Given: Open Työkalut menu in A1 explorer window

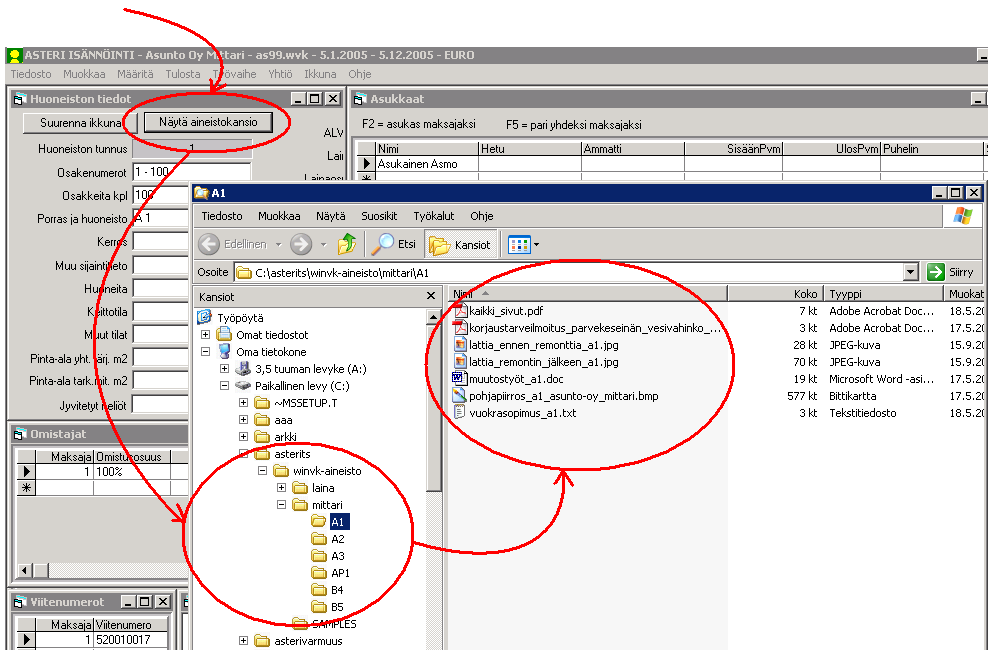Looking at the screenshot, I should coord(434,216).
